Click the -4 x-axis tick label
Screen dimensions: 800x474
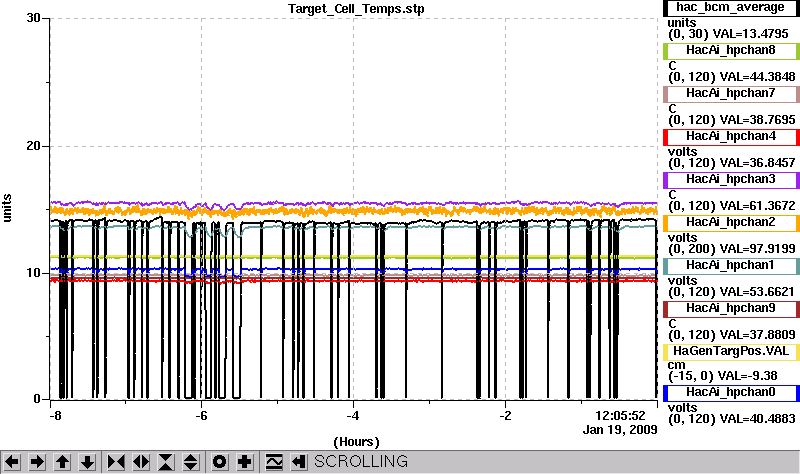tap(353, 416)
